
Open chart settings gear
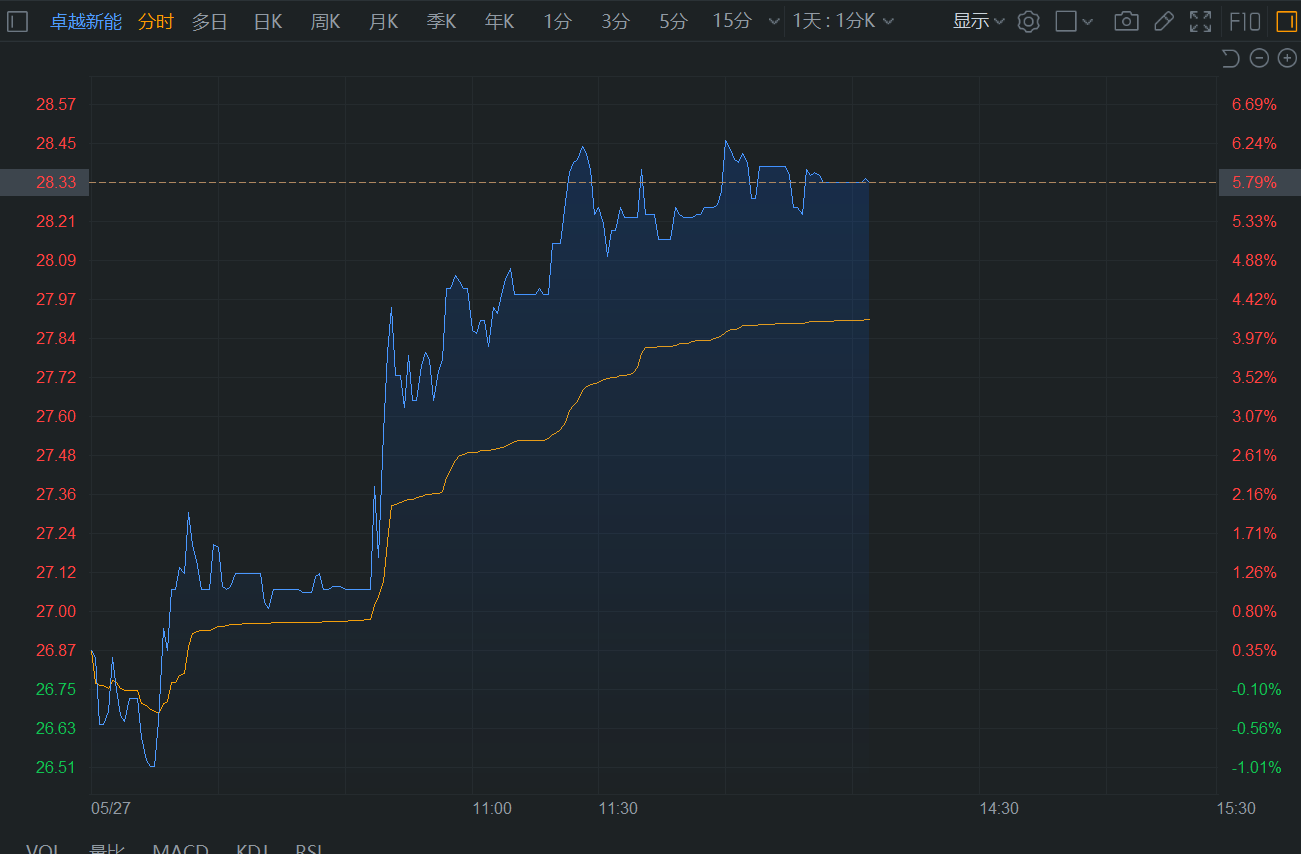(x=1028, y=21)
